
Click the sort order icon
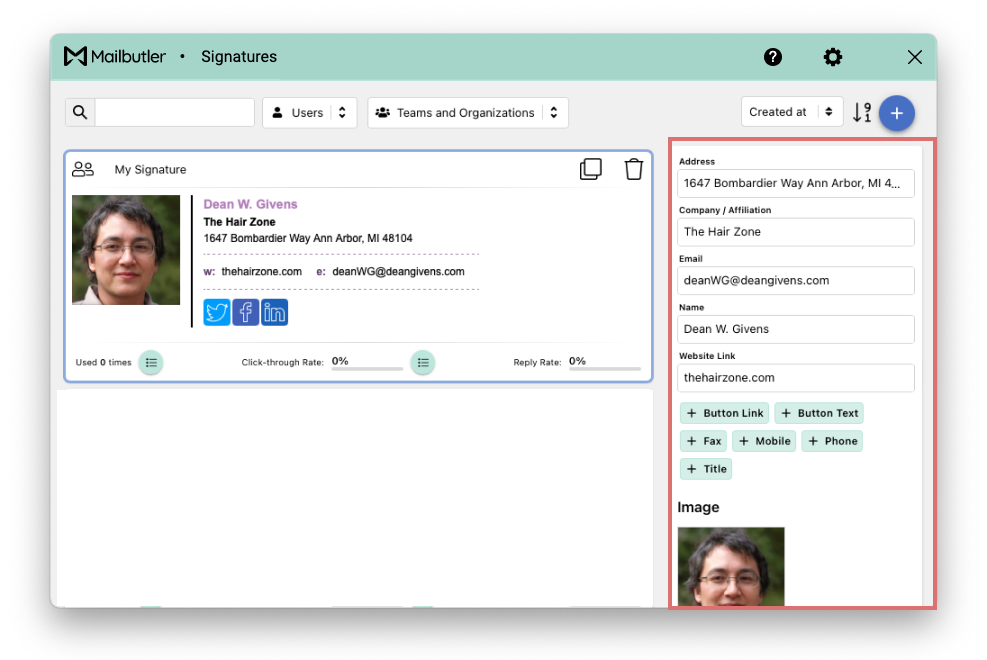point(862,113)
